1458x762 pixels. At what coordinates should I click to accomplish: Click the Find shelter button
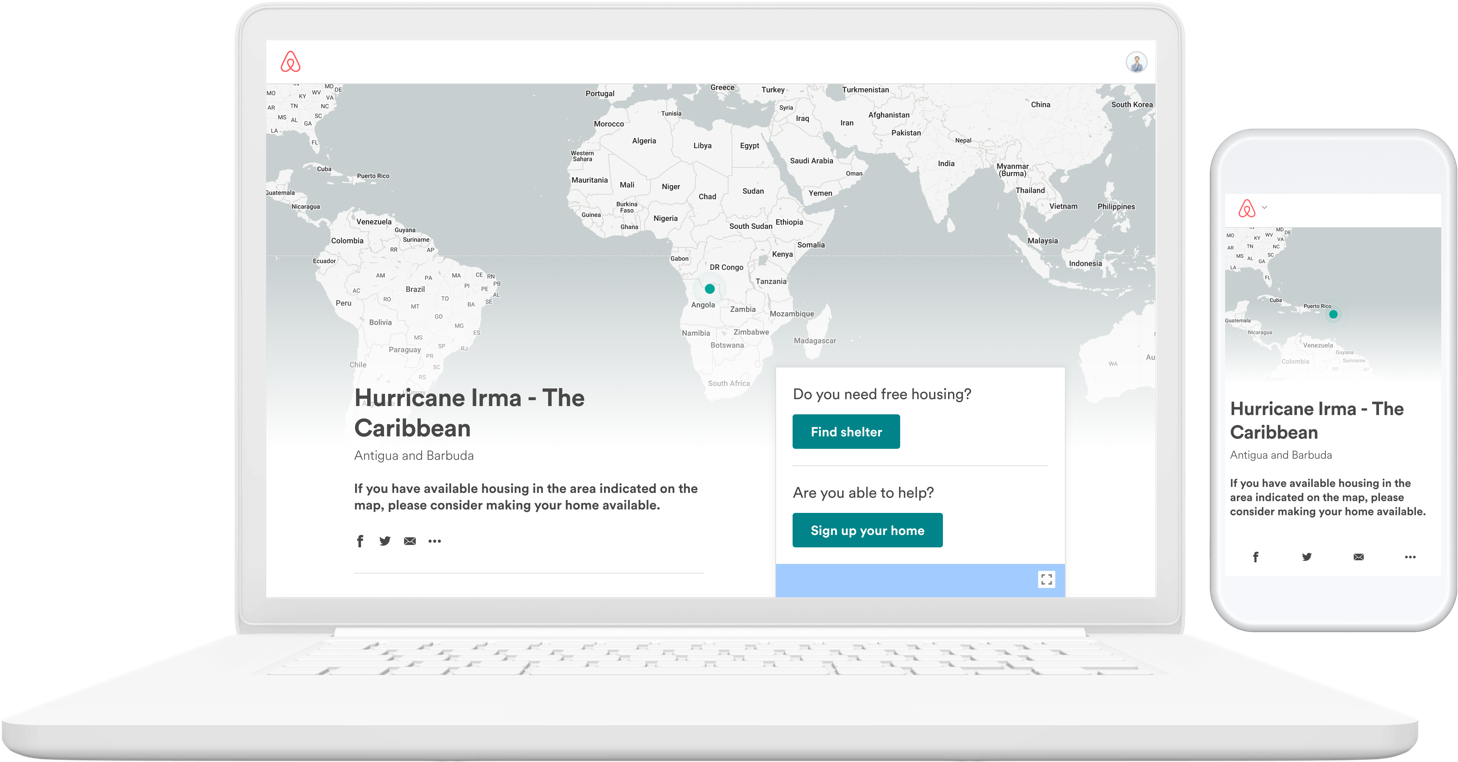tap(846, 432)
